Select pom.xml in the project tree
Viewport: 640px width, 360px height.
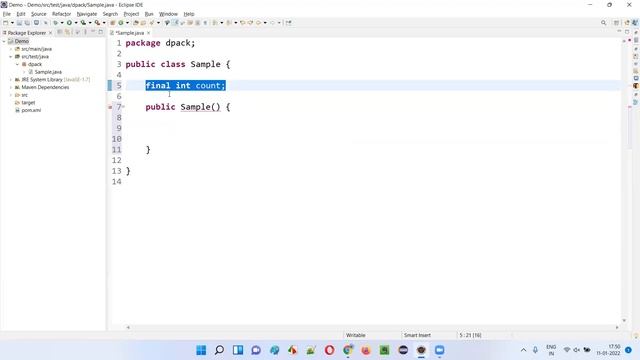31,110
